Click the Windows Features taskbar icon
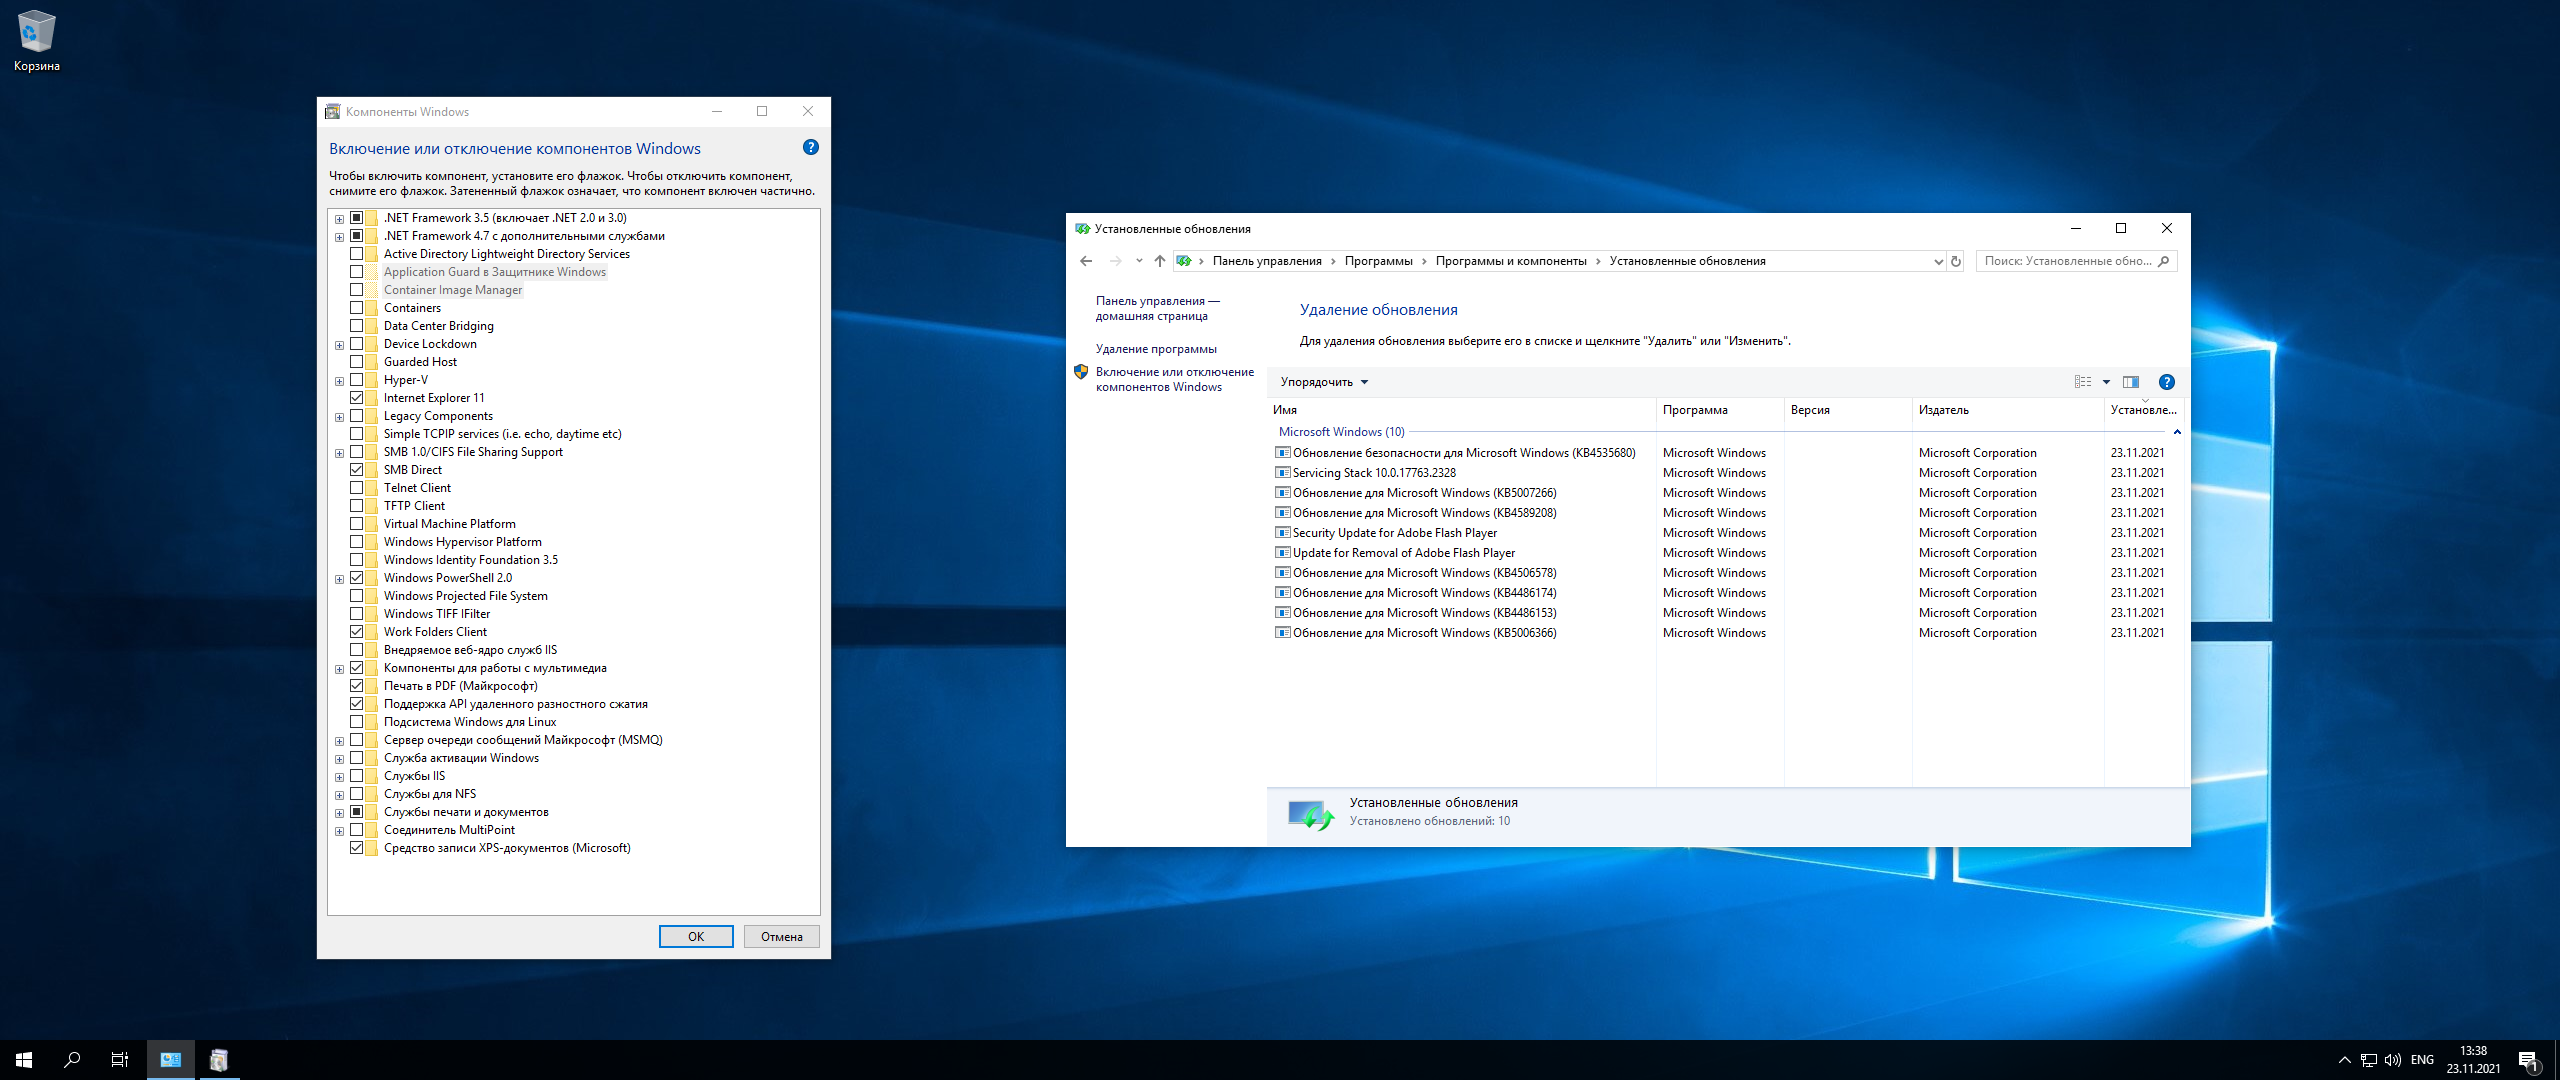 (x=219, y=1060)
